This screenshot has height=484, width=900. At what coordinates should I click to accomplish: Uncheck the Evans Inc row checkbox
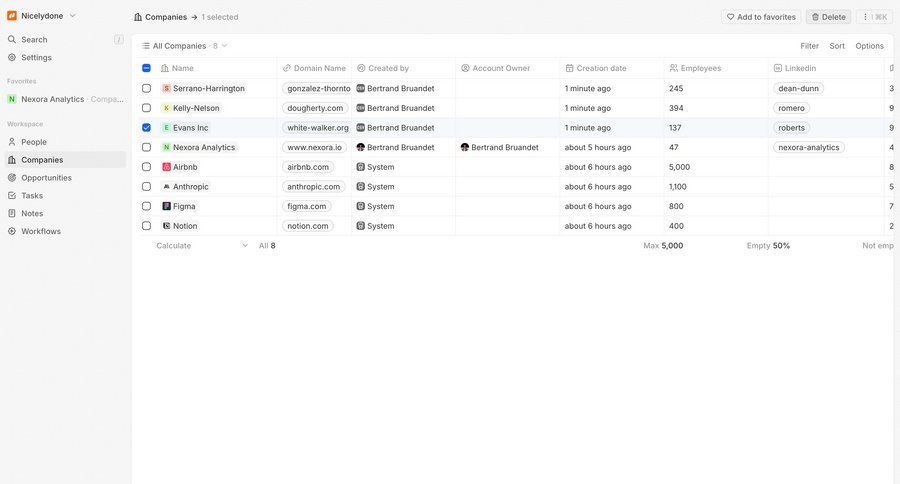[146, 127]
